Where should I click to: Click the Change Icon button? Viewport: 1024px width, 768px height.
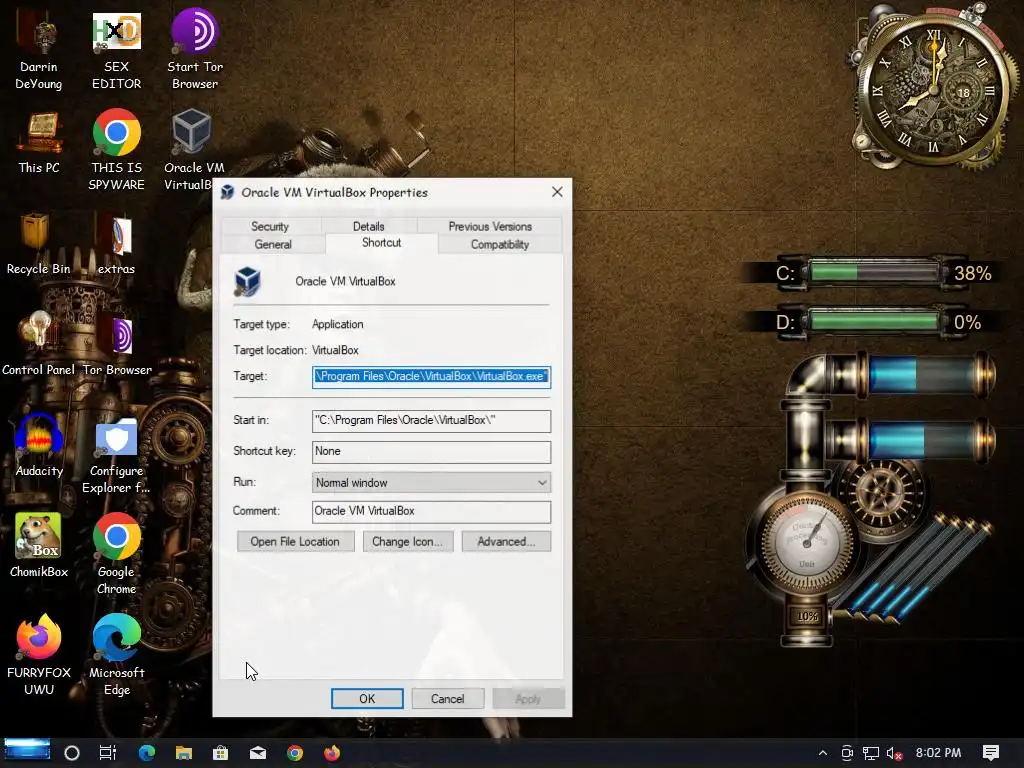408,541
